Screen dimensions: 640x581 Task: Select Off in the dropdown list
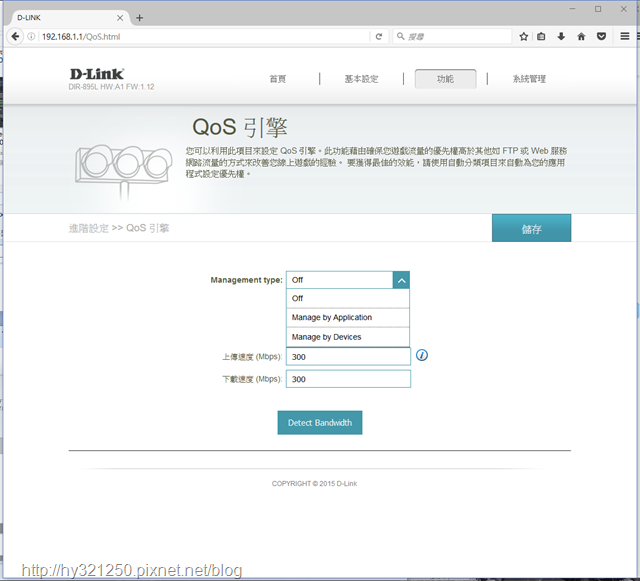[x=348, y=298]
